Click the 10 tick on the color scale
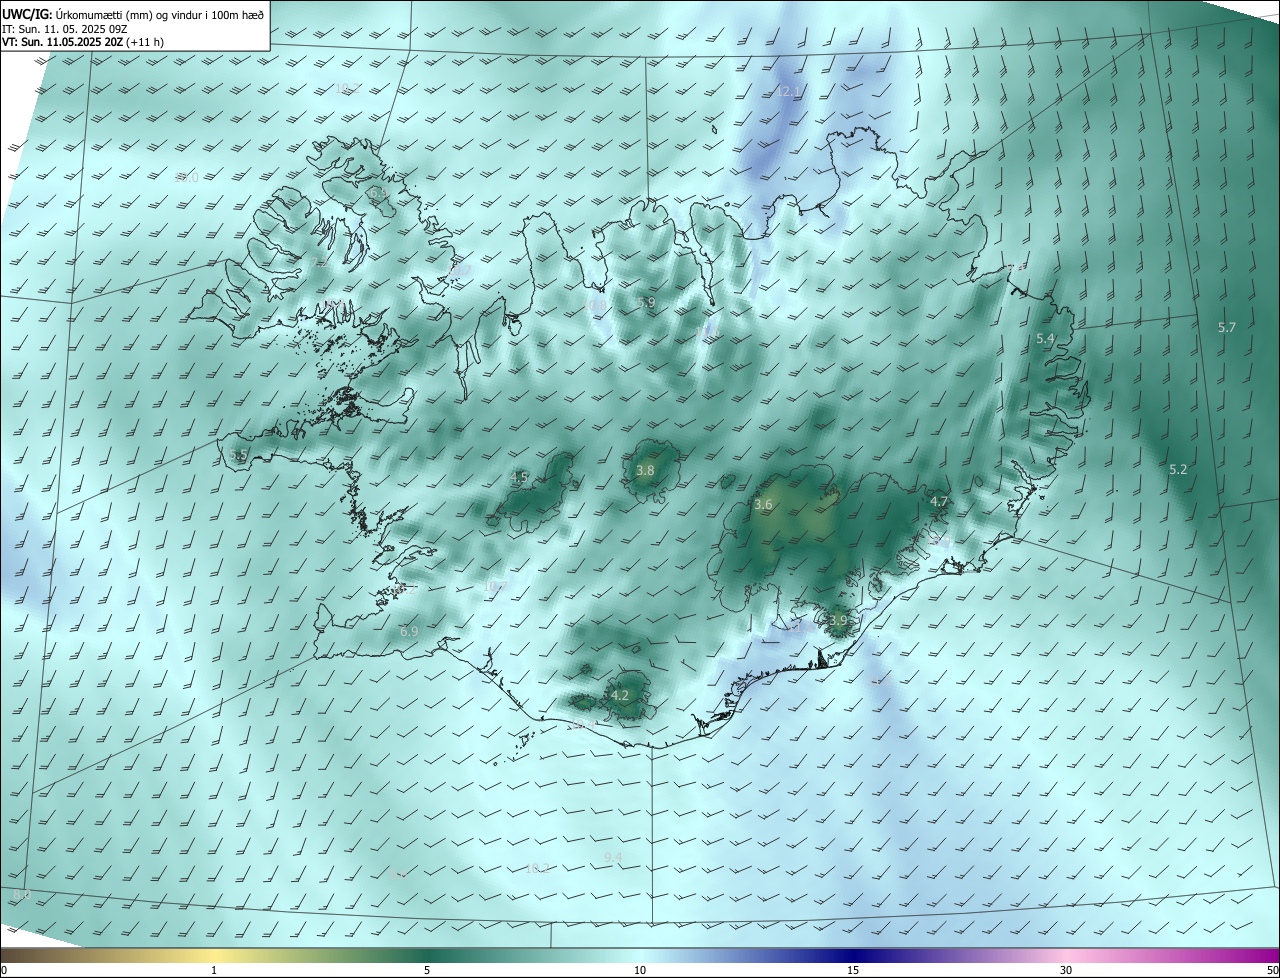 click(640, 970)
